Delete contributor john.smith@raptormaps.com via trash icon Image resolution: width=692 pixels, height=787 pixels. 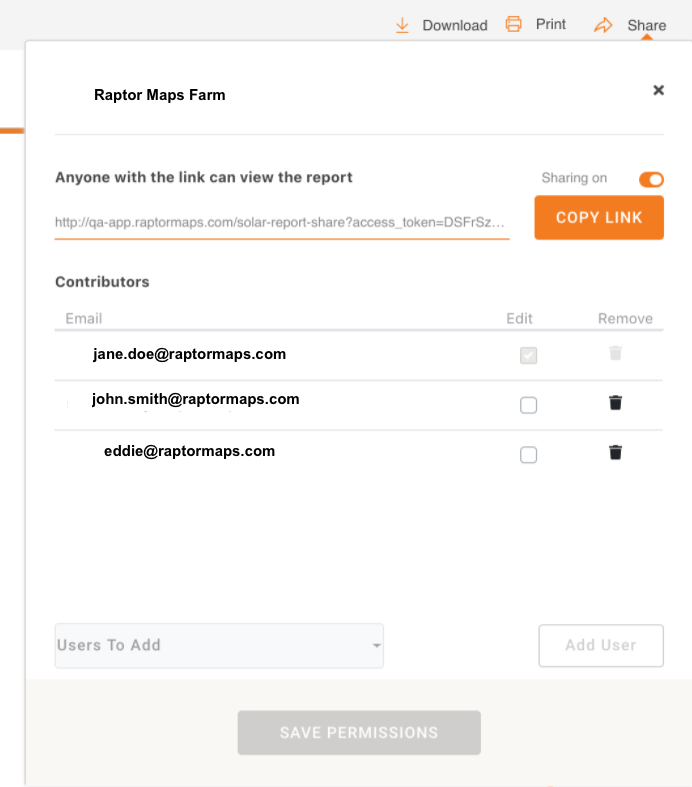pyautogui.click(x=615, y=403)
